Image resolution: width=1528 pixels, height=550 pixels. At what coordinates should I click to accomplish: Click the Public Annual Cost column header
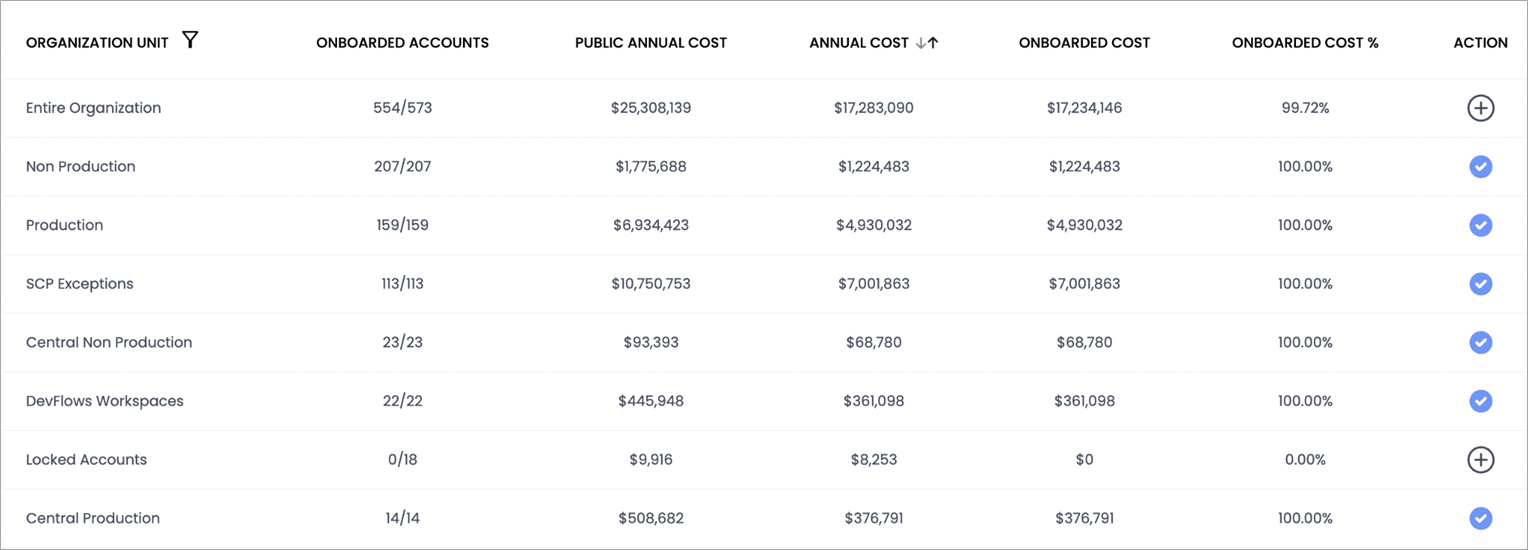tap(651, 43)
